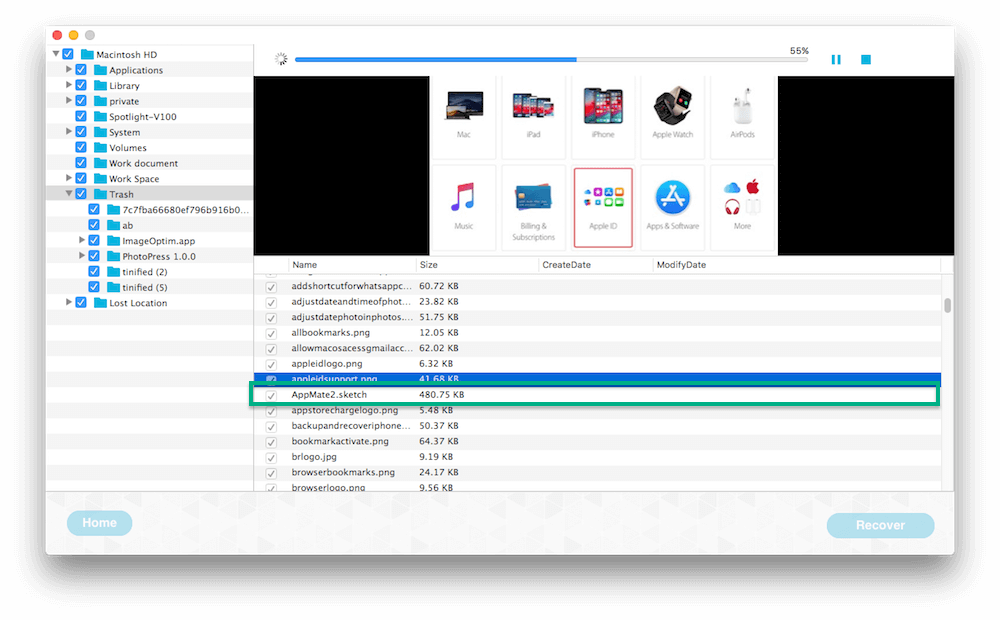Toggle checkbox for brlogo.jpg
The image size is (1000, 620).
click(271, 457)
